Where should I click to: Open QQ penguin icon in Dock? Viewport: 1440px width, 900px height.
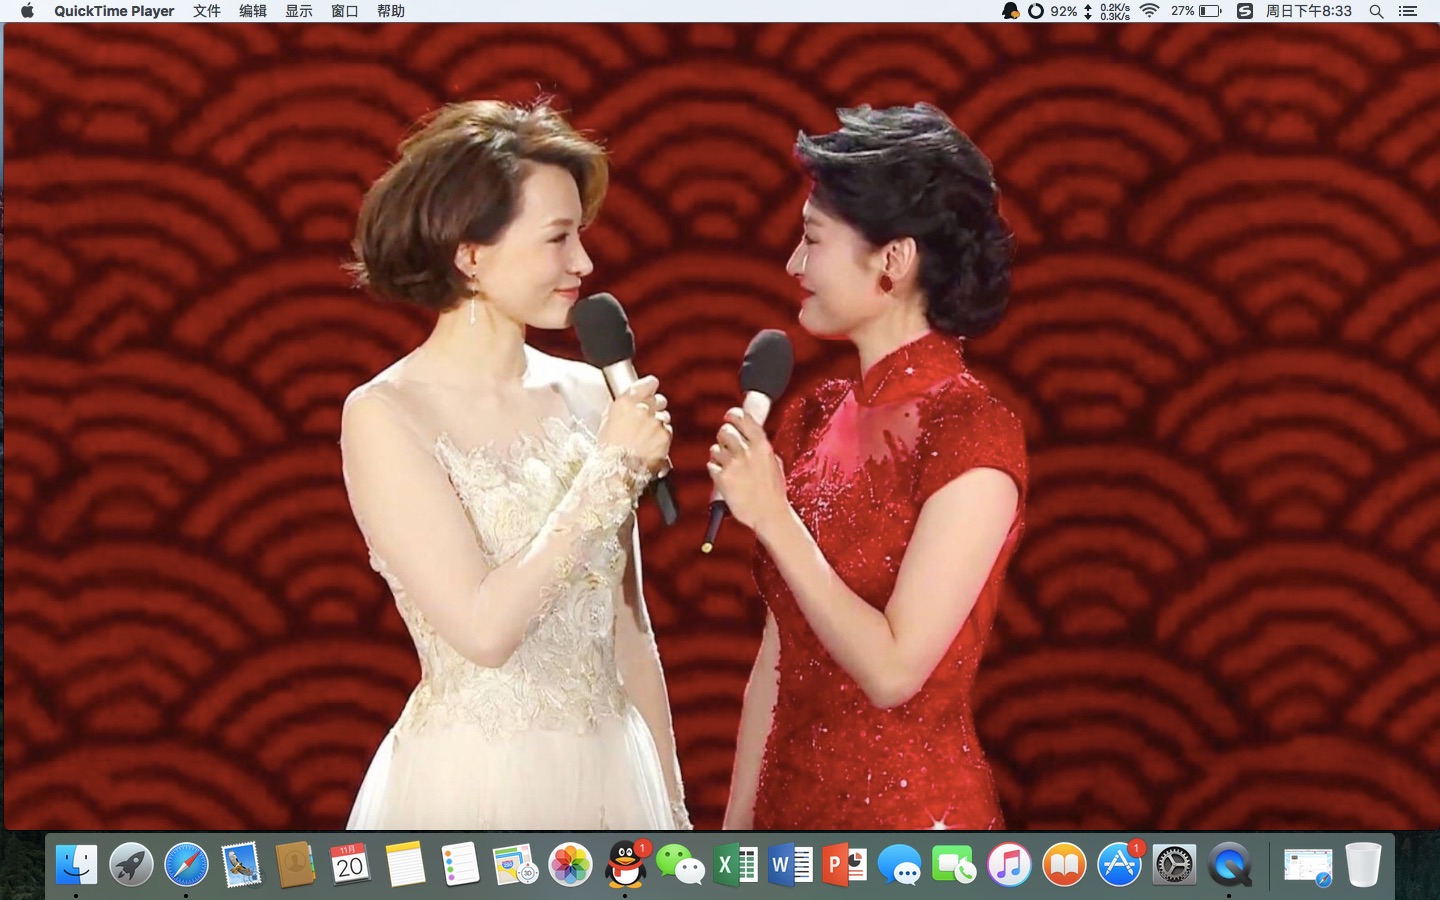pos(626,864)
